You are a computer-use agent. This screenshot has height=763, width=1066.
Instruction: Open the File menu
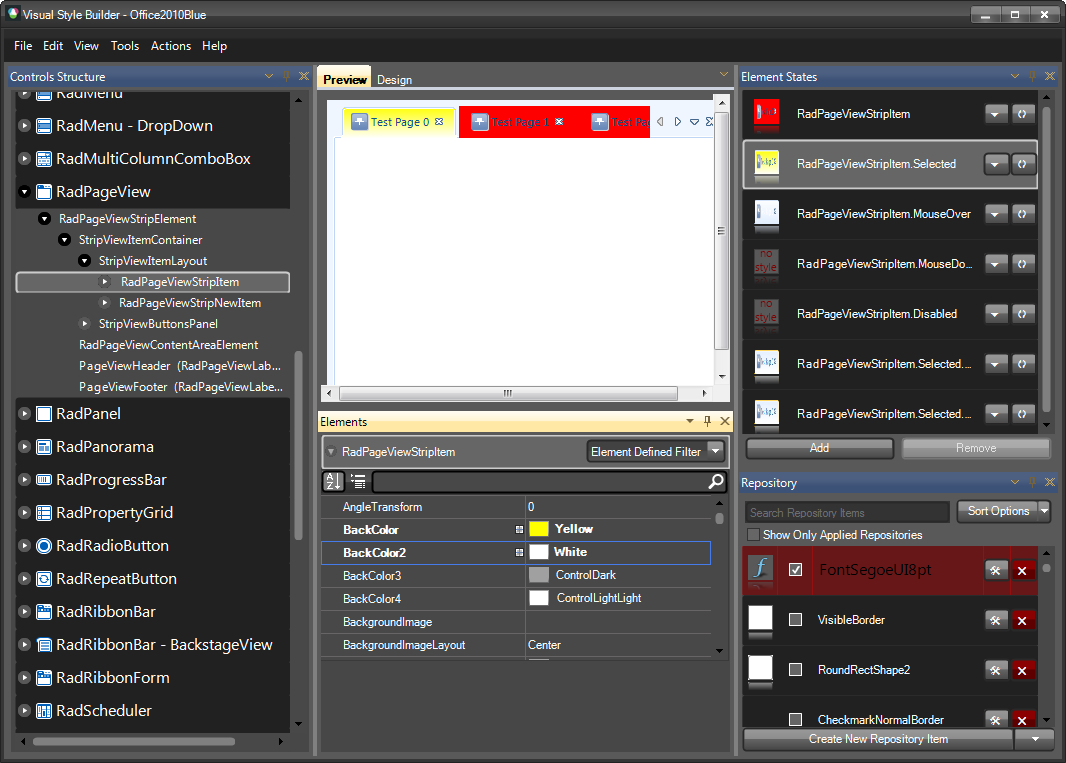[23, 46]
